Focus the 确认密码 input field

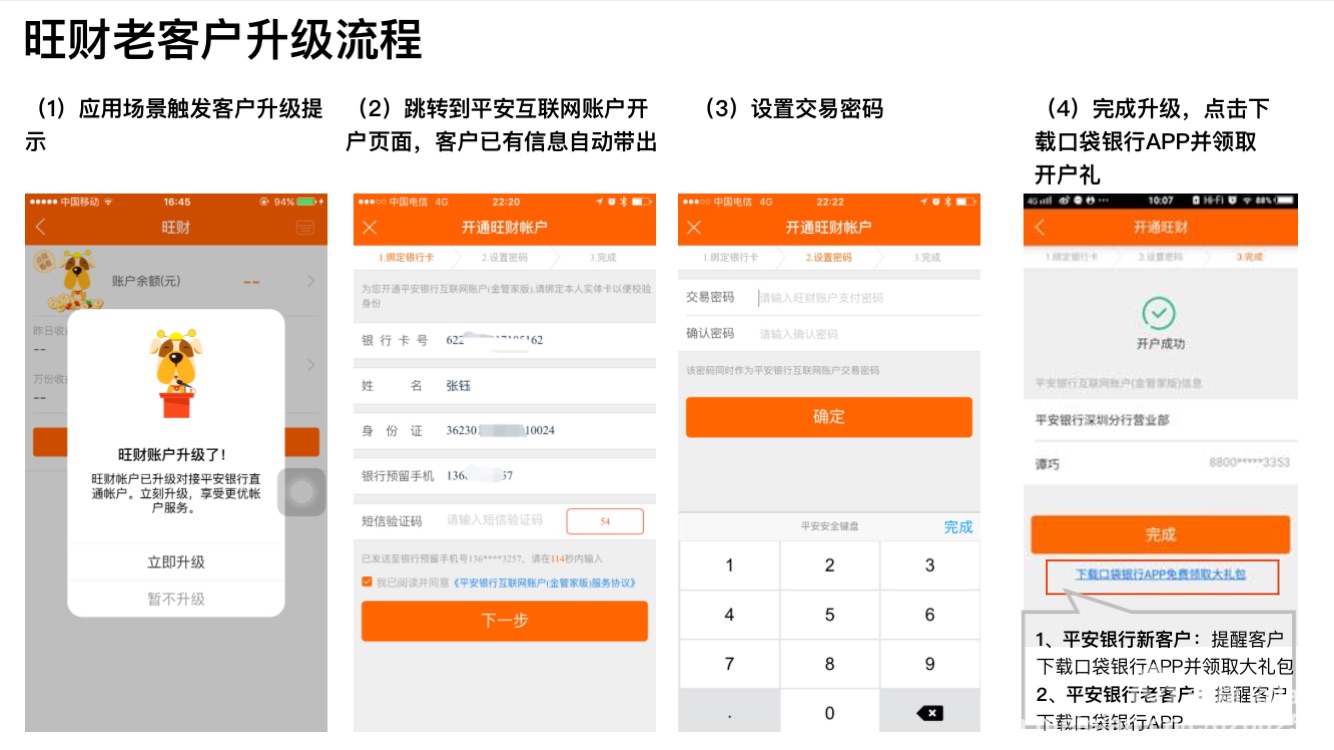[x=828, y=333]
